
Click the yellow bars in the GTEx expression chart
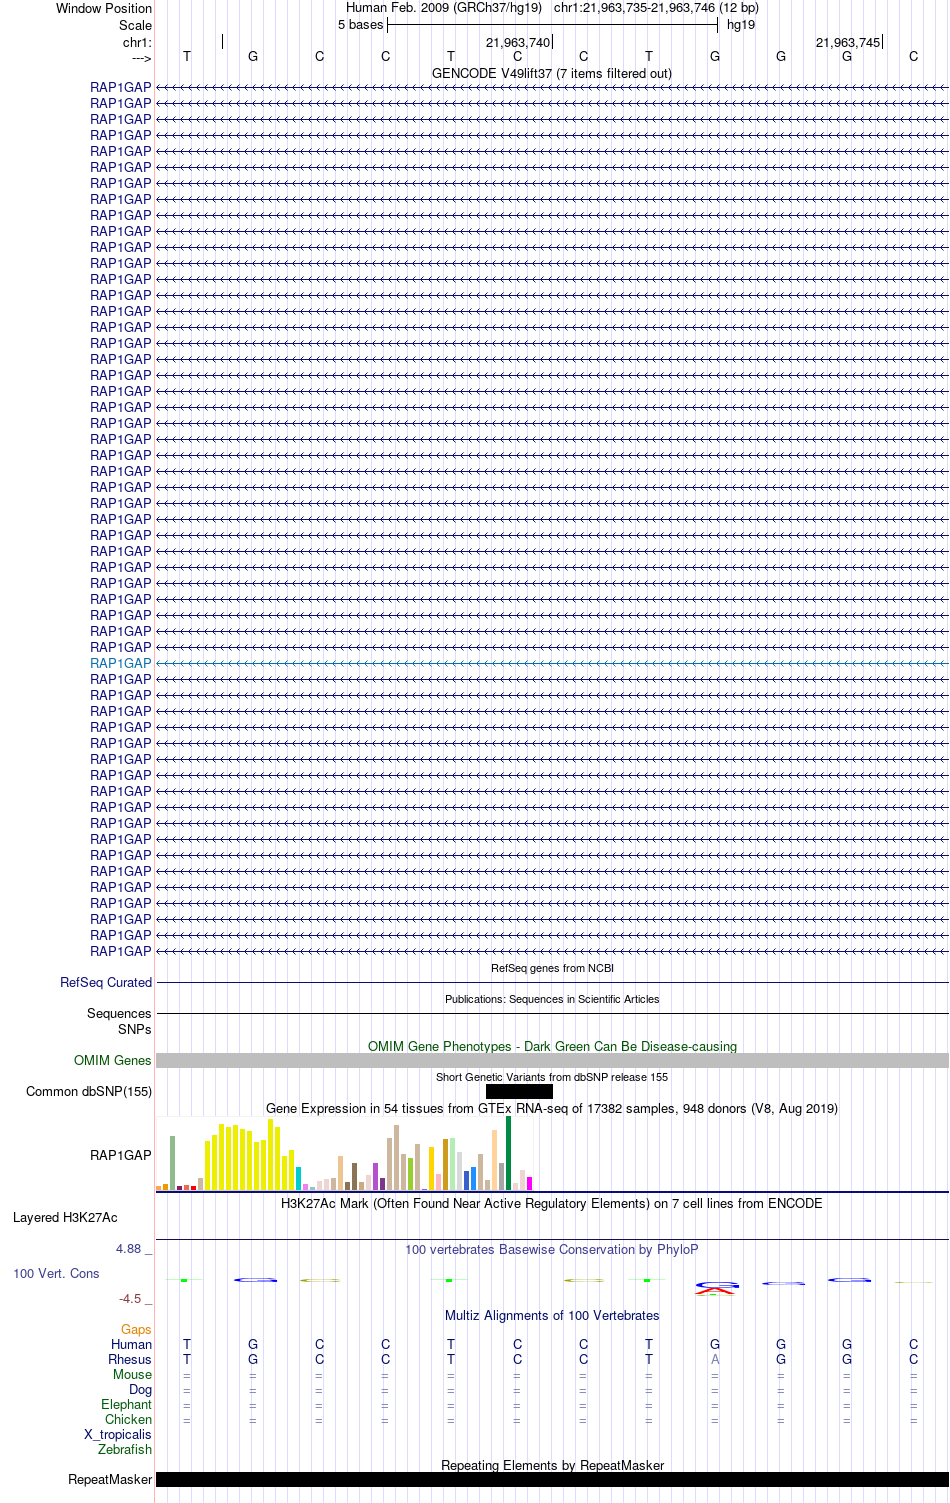(x=250, y=1156)
